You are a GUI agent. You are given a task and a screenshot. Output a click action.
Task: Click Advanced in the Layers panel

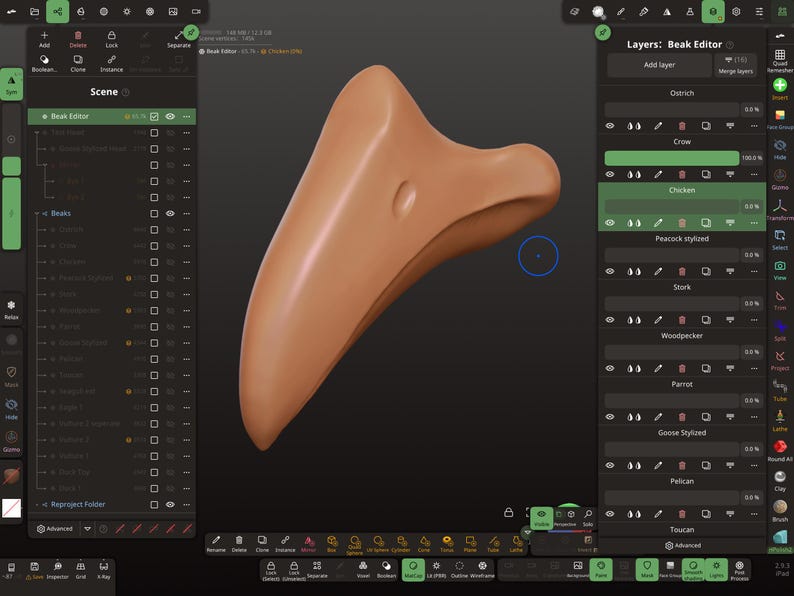pyautogui.click(x=683, y=545)
